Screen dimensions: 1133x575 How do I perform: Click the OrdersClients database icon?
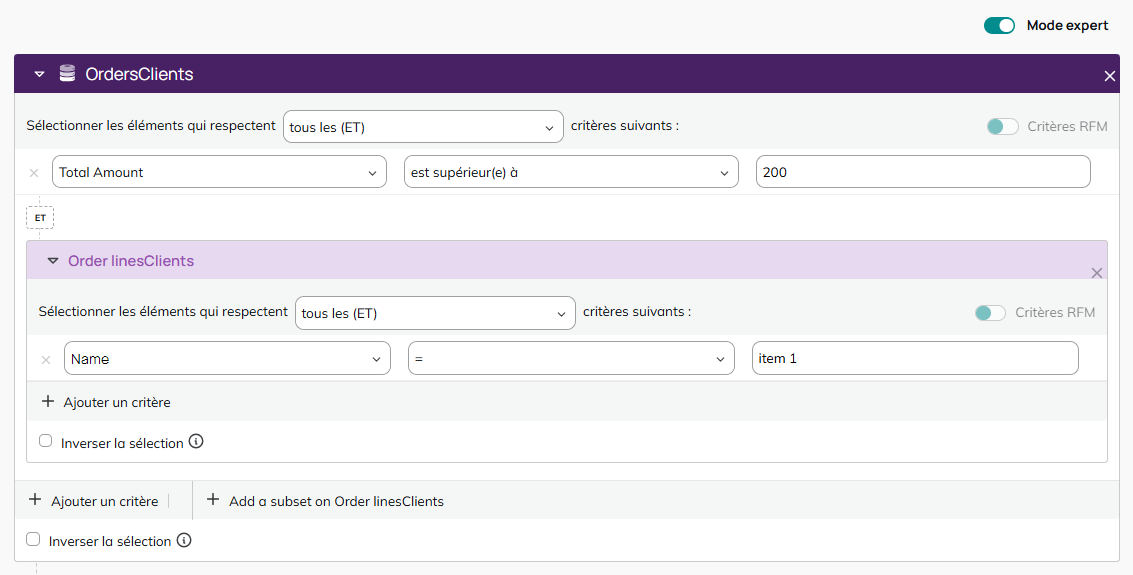click(67, 73)
